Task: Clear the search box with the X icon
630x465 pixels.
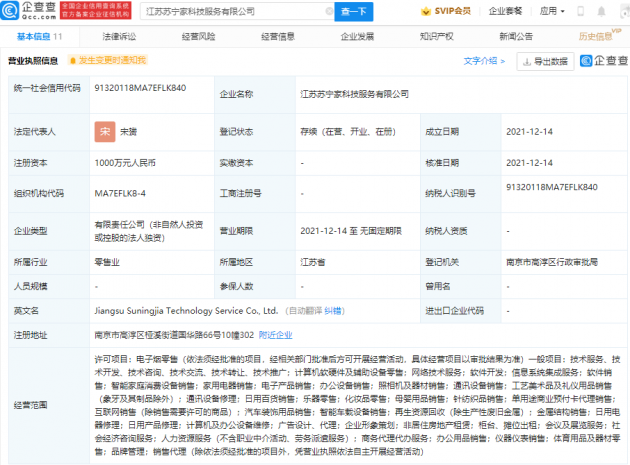Action: (329, 11)
